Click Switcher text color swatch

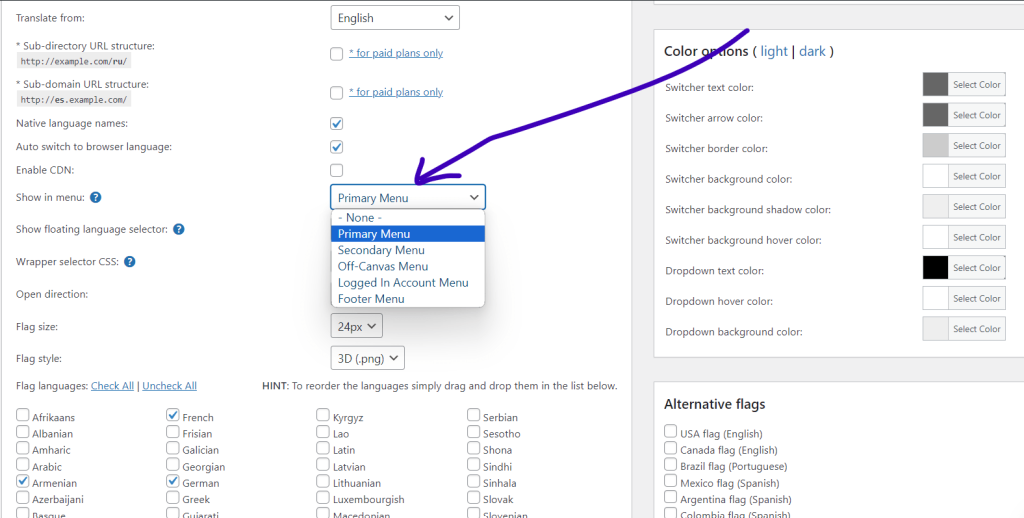pyautogui.click(x=935, y=84)
